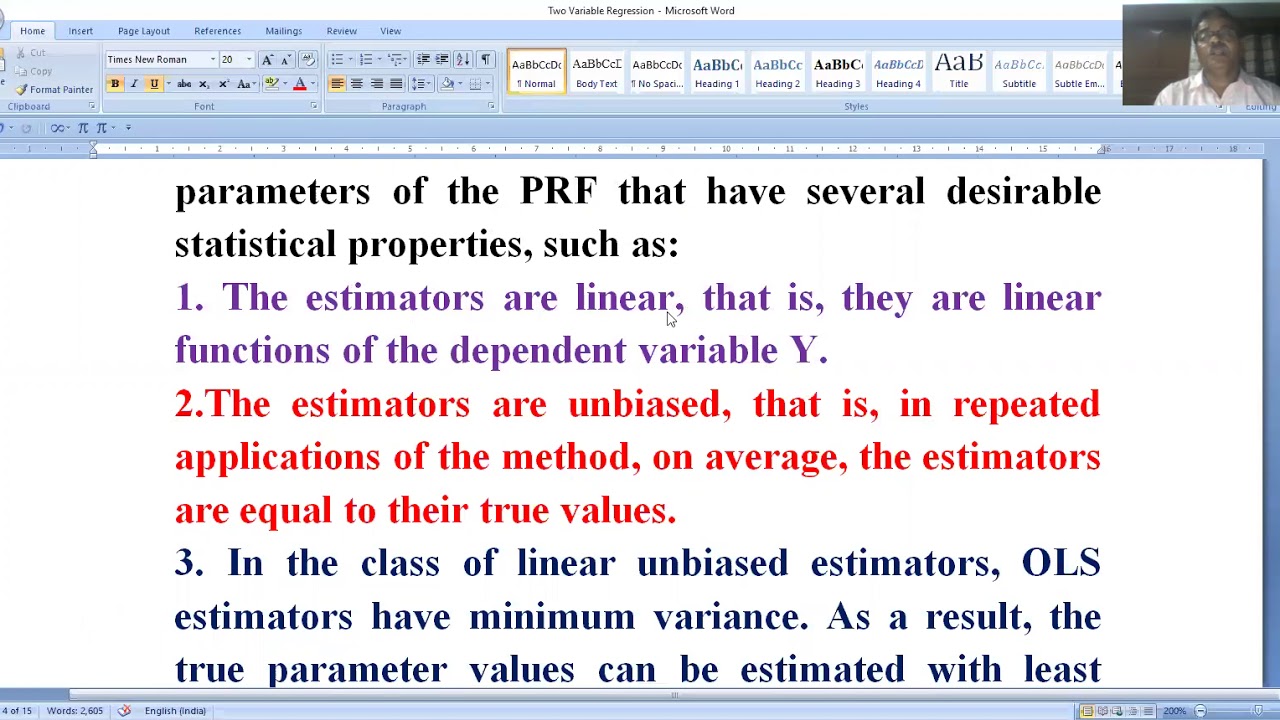
Task: Justify the paragraph text
Action: (396, 84)
